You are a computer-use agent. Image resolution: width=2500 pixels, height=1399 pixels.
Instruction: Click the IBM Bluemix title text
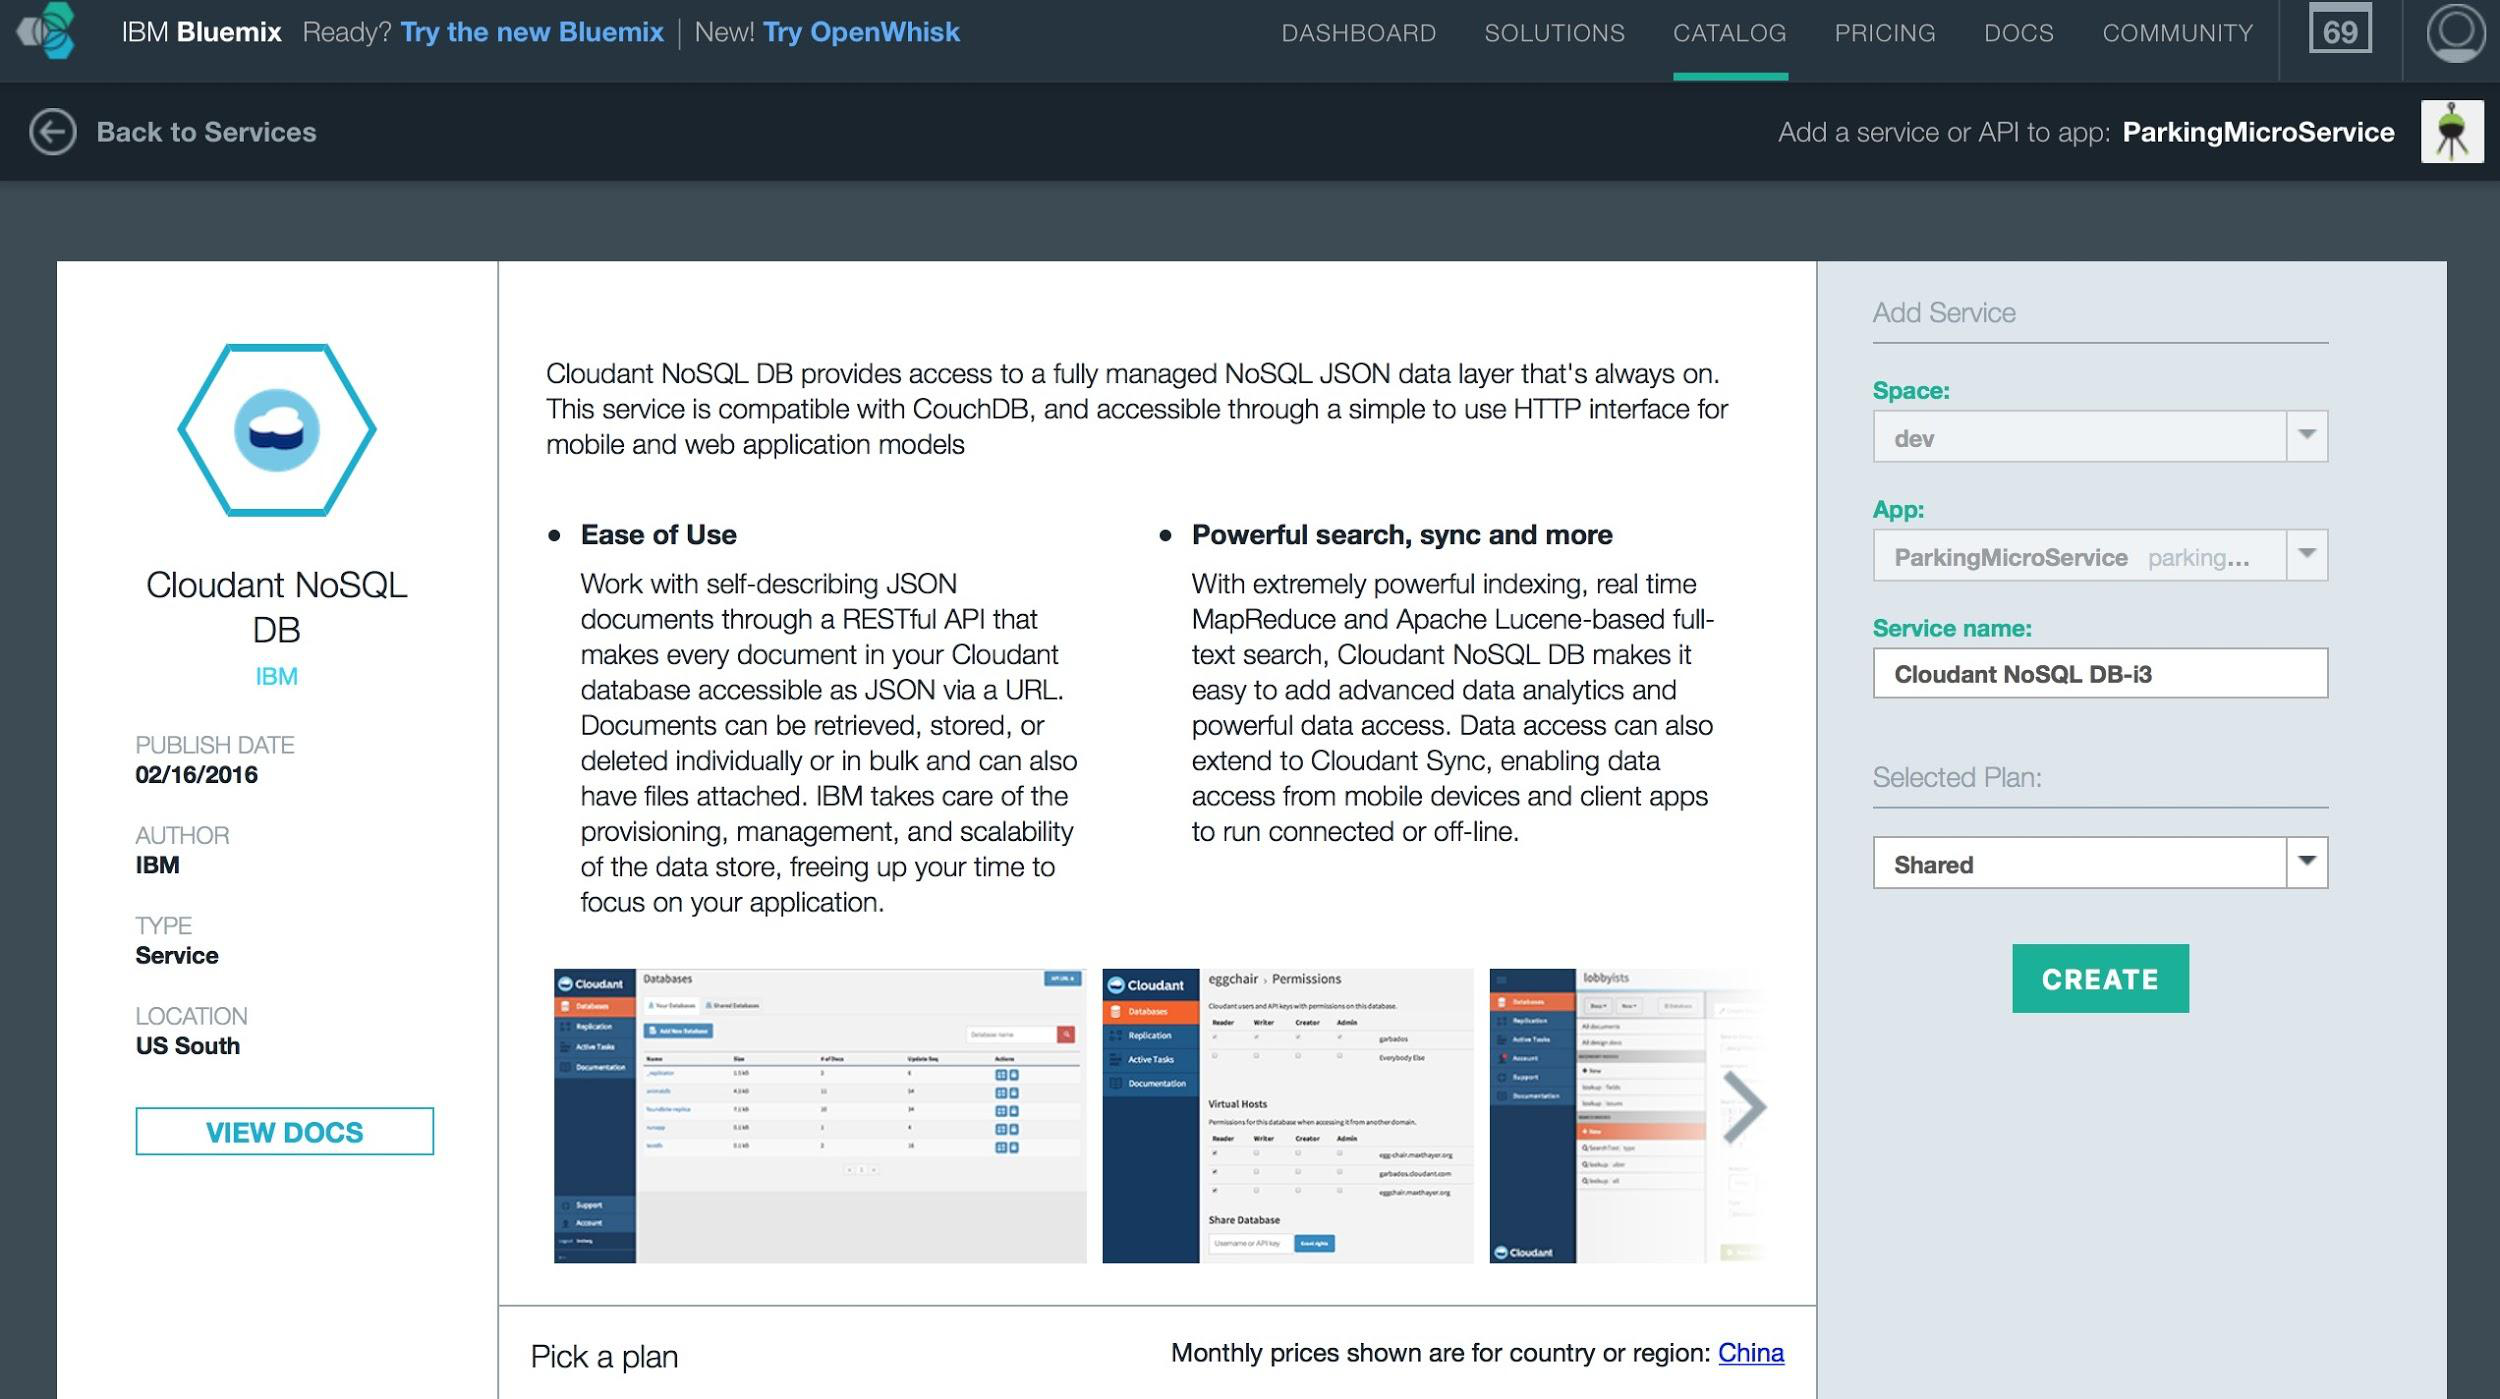201,32
